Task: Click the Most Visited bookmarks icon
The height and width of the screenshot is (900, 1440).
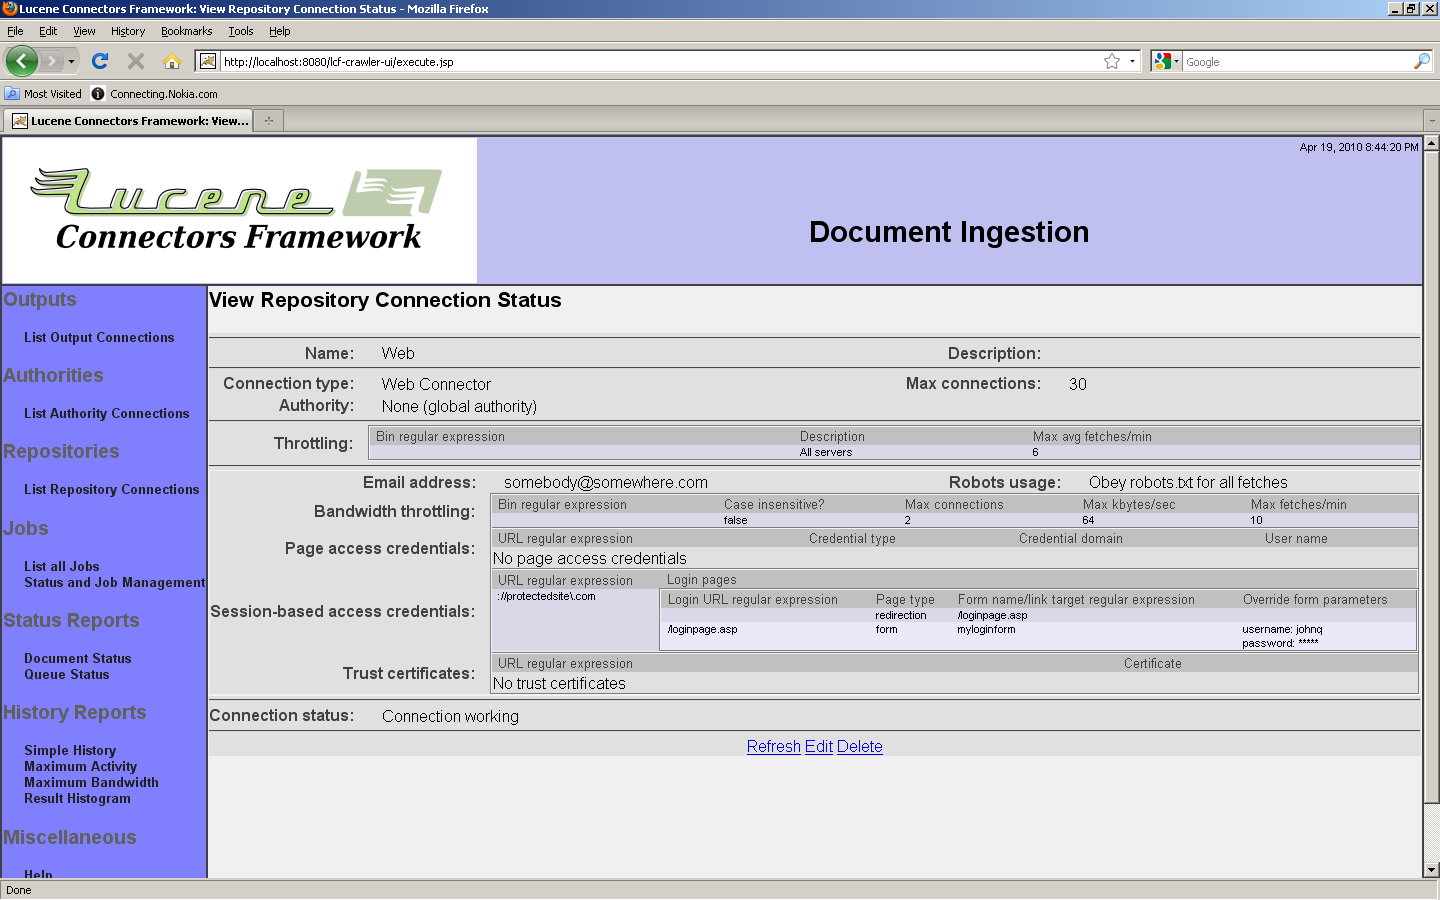Action: click(12, 94)
